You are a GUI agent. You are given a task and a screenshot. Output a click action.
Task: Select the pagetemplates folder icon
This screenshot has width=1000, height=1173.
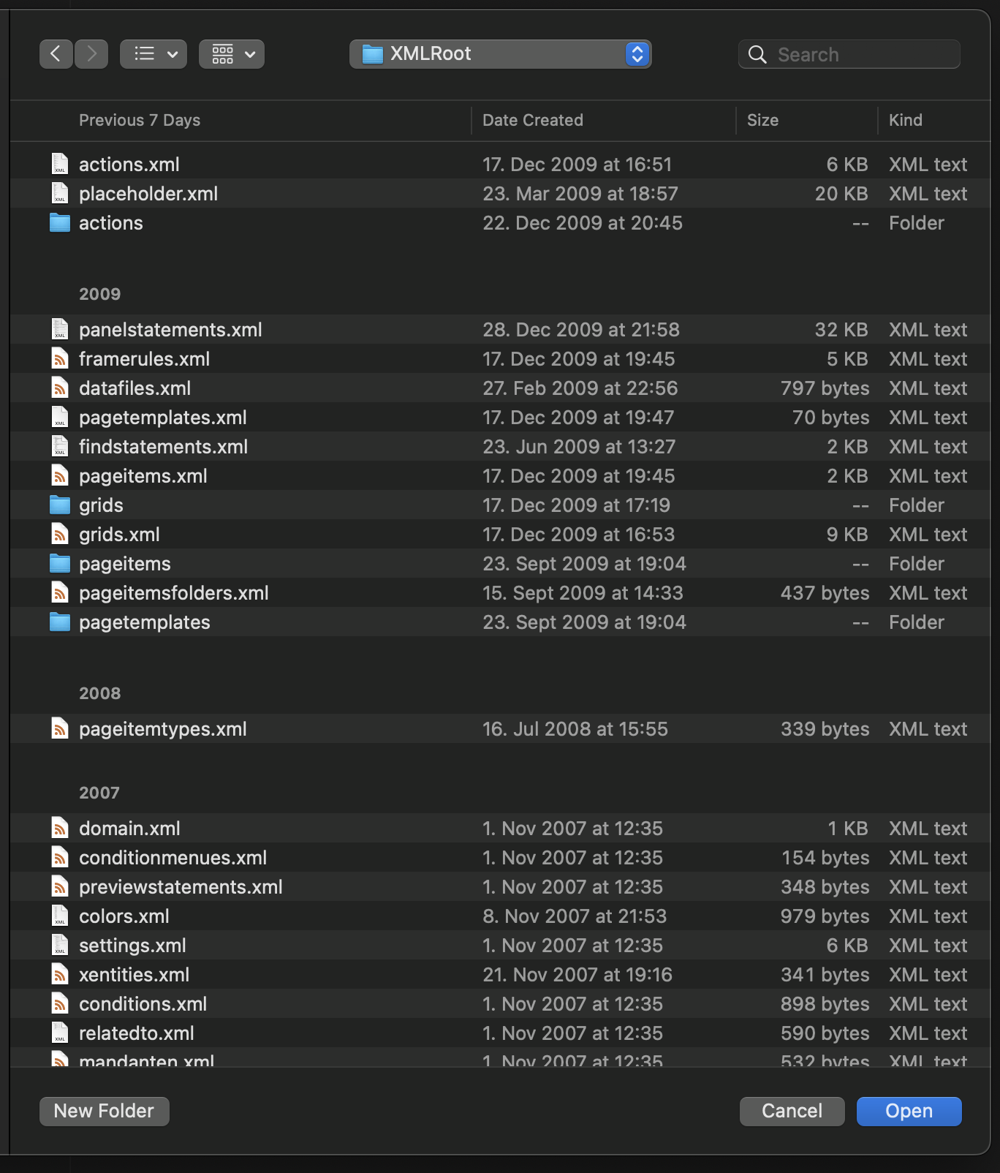point(60,622)
